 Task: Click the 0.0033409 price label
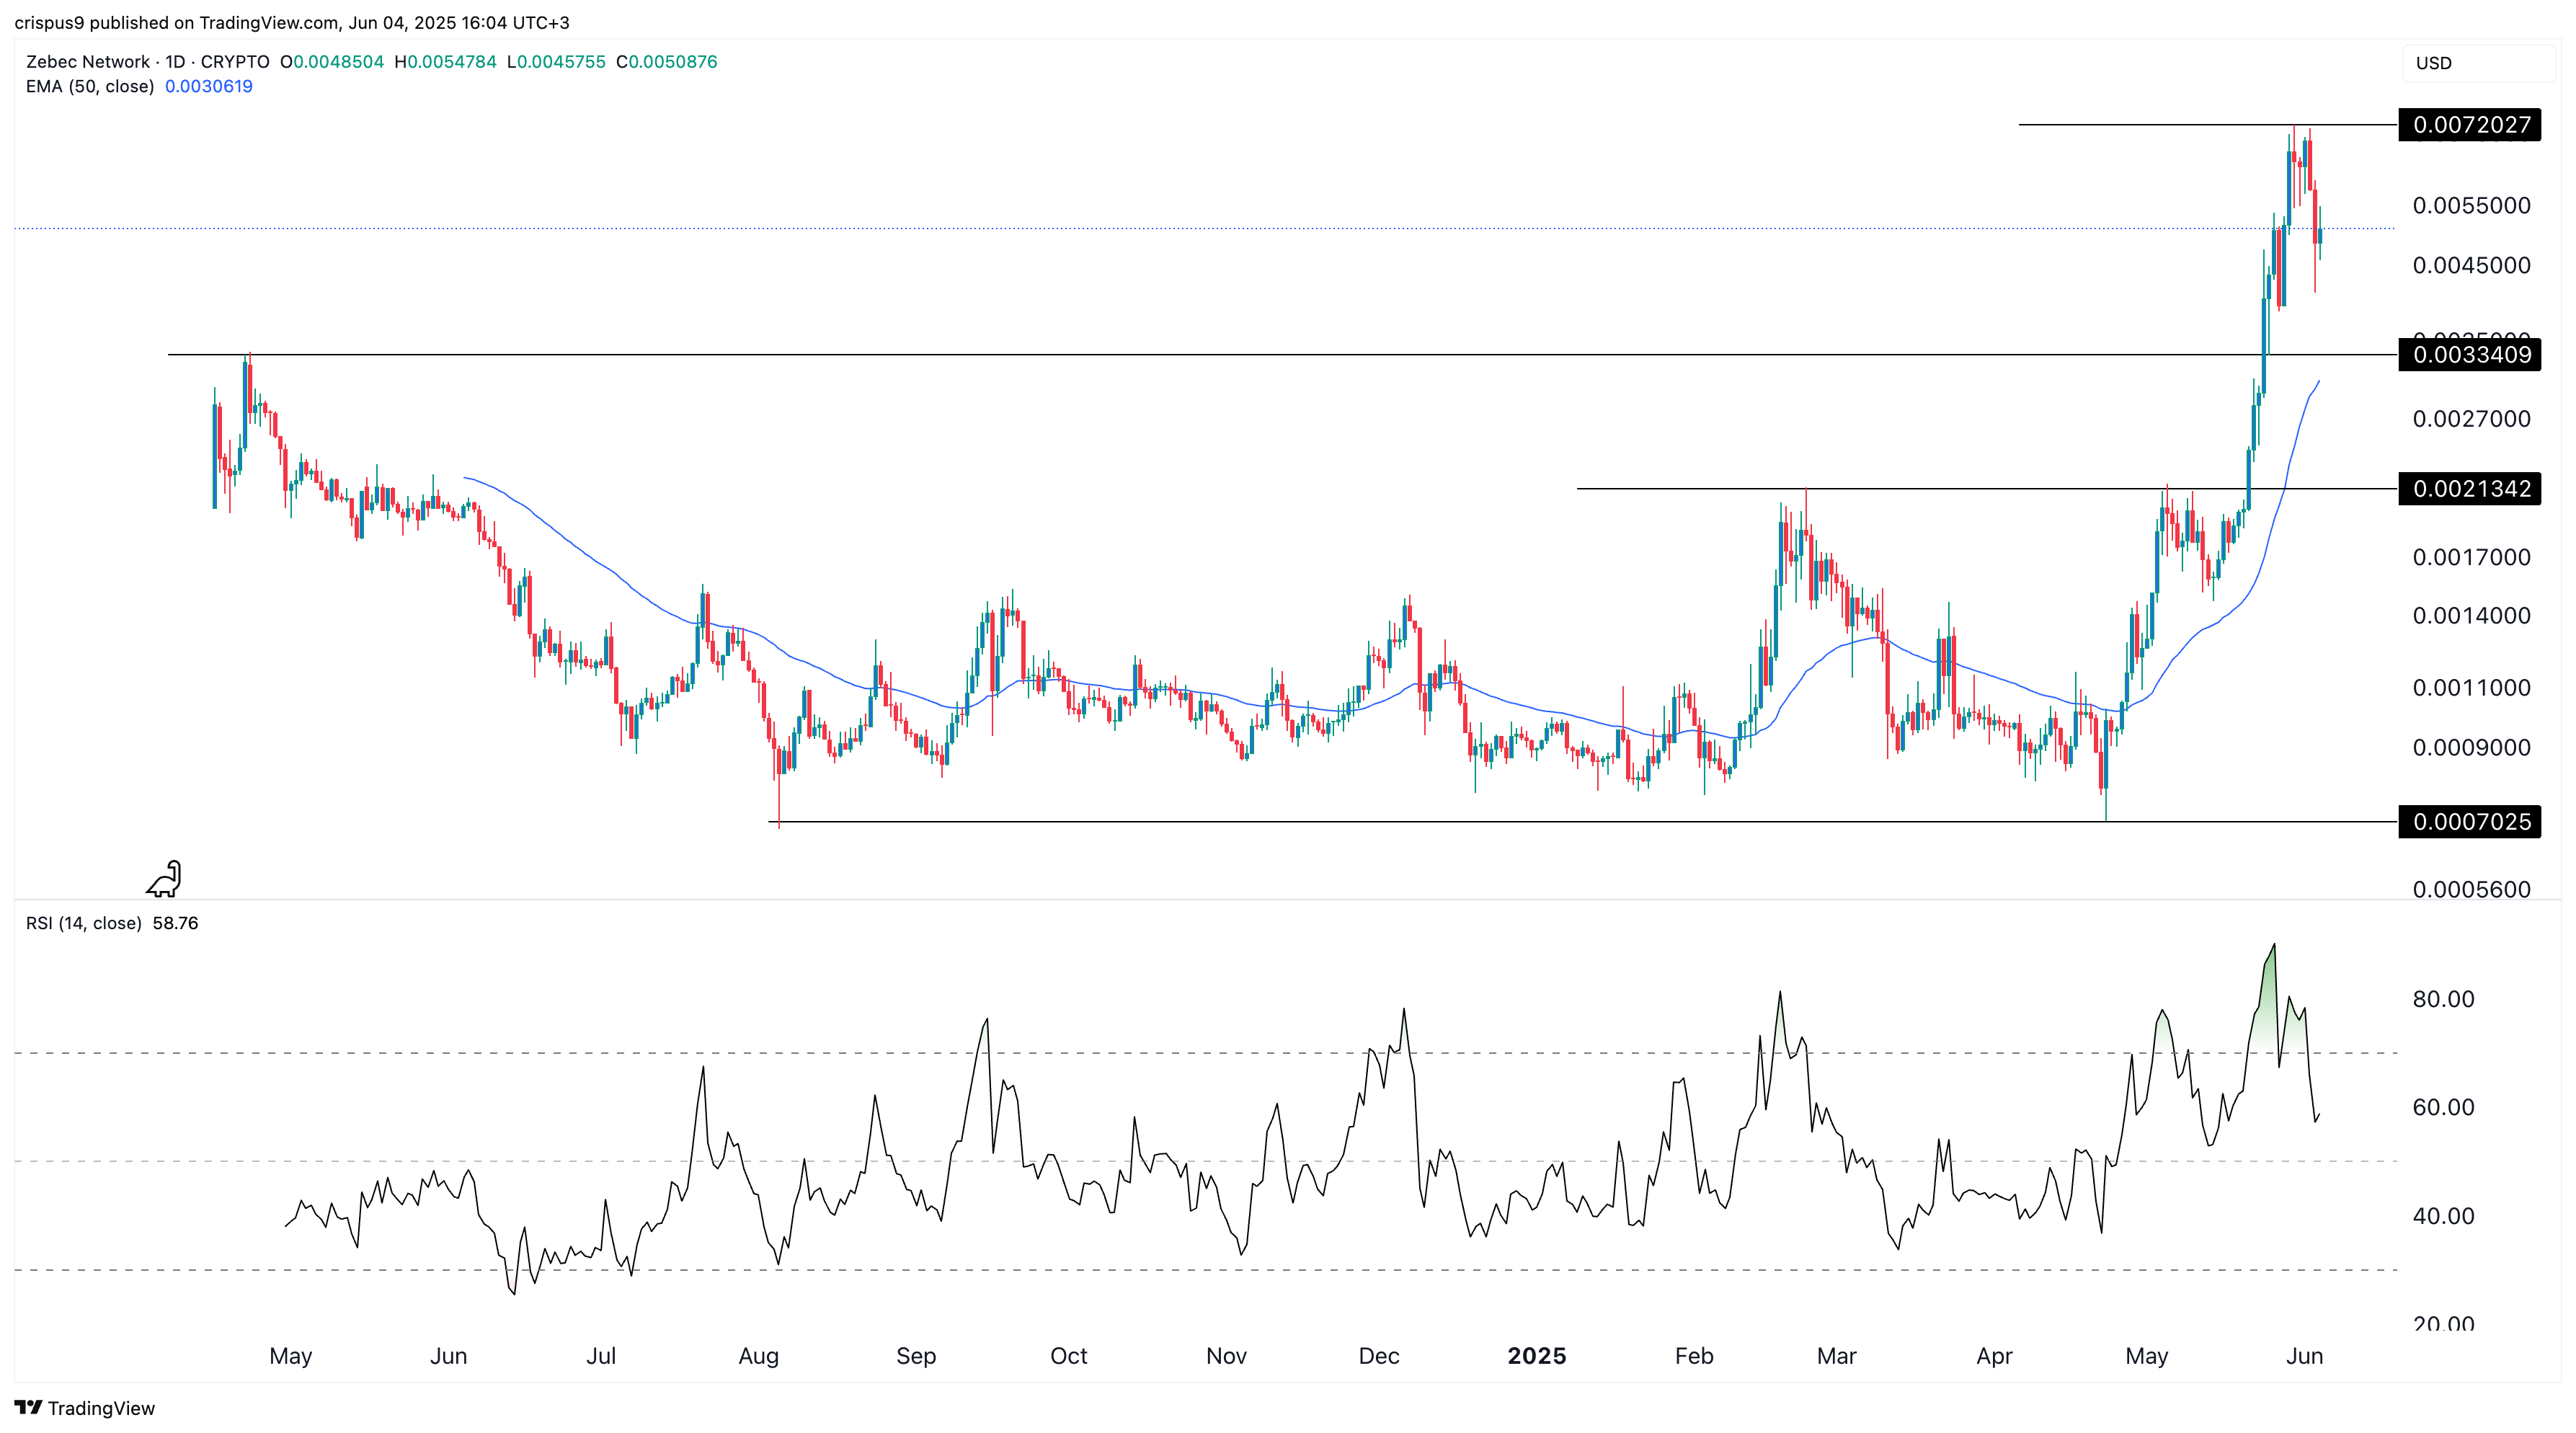[2470, 355]
